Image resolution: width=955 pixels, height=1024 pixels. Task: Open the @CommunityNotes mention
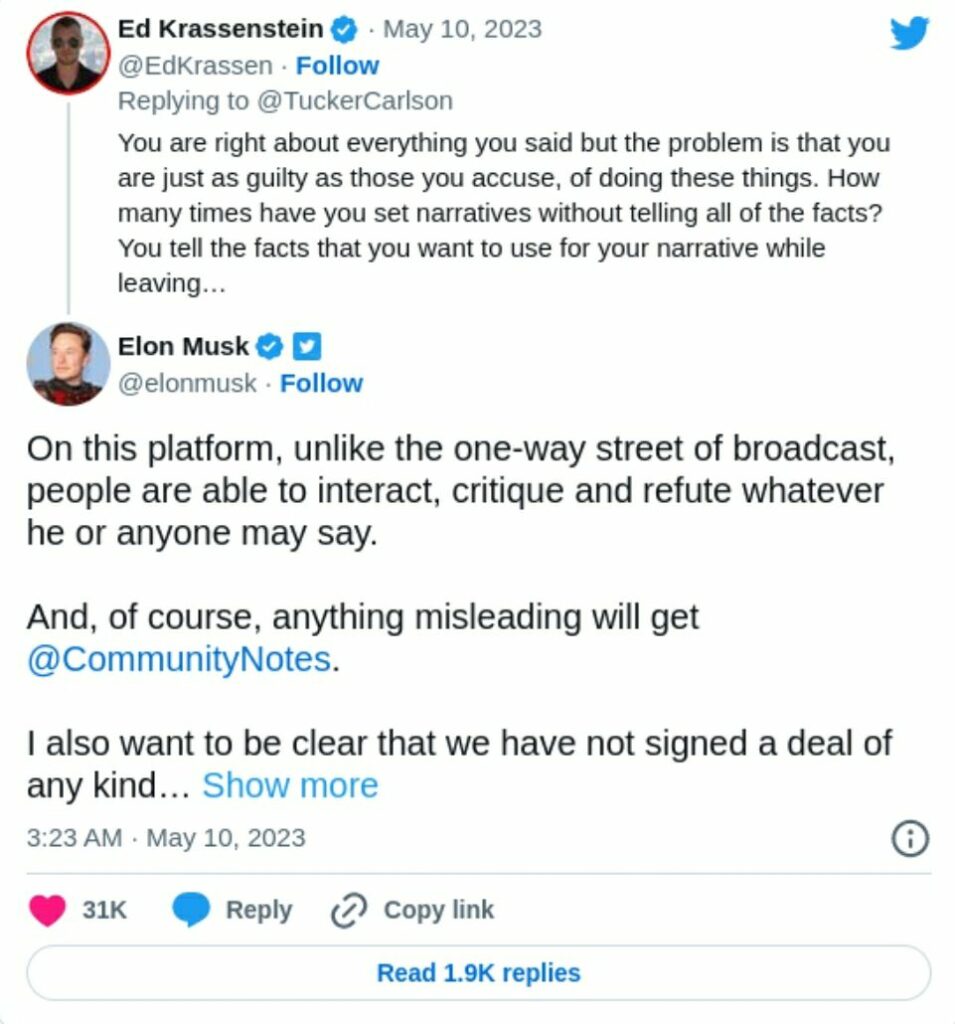tap(179, 660)
